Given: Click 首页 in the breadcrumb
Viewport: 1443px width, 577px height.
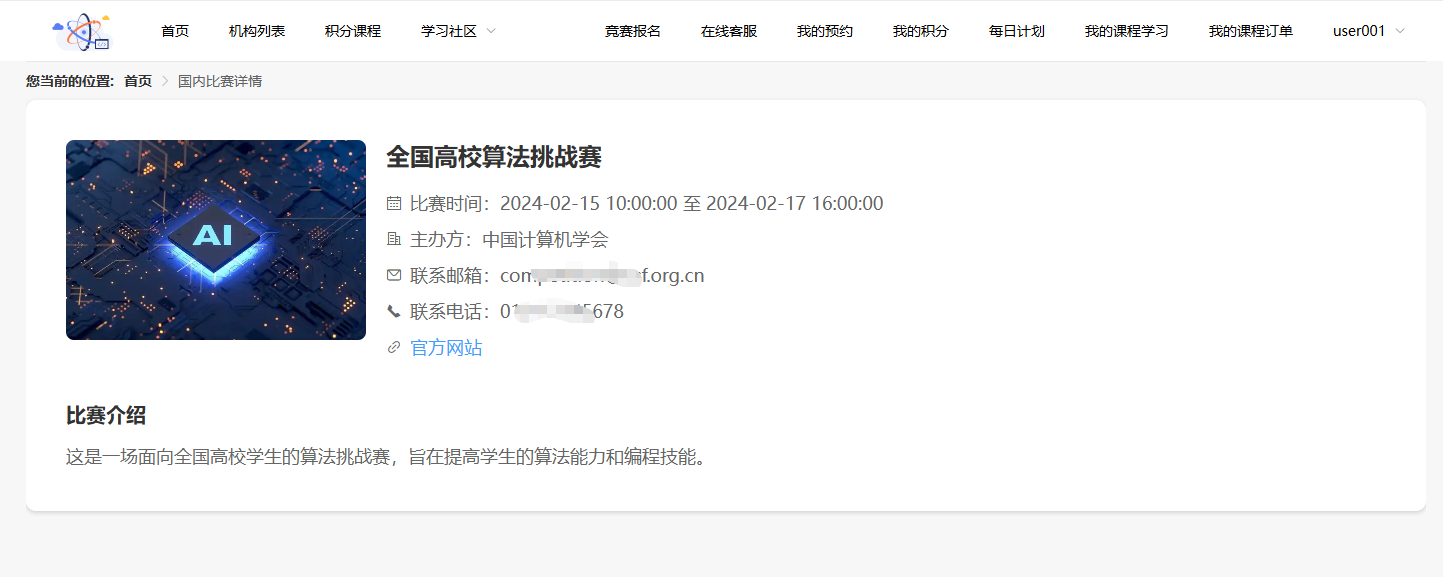Looking at the screenshot, I should click(x=138, y=81).
